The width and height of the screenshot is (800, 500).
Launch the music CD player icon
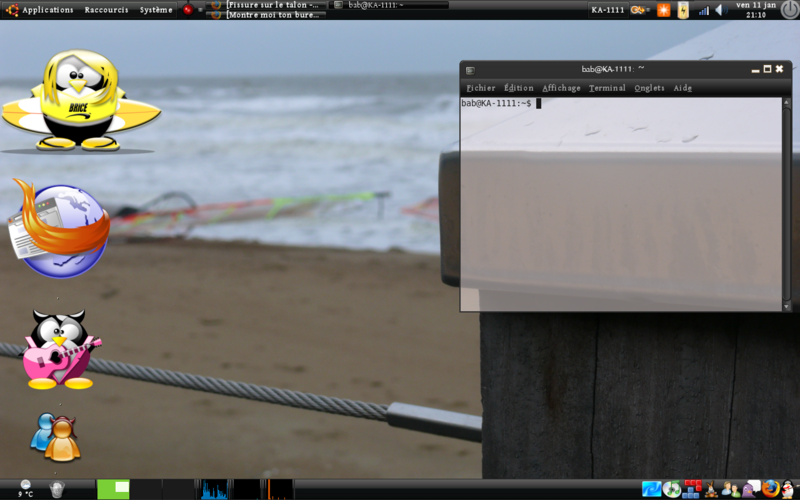point(672,489)
